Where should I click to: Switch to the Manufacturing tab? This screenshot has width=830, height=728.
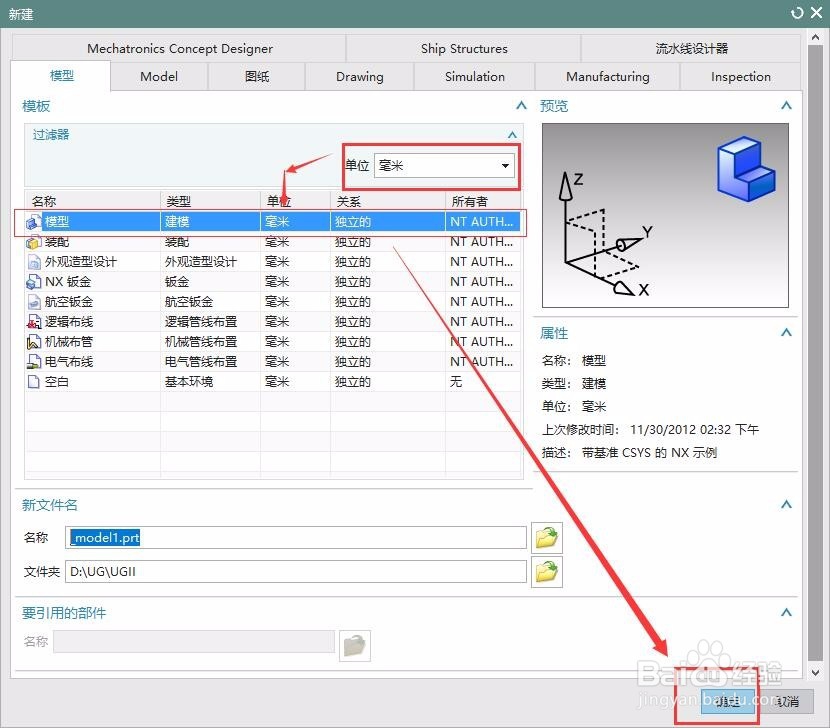(607, 76)
